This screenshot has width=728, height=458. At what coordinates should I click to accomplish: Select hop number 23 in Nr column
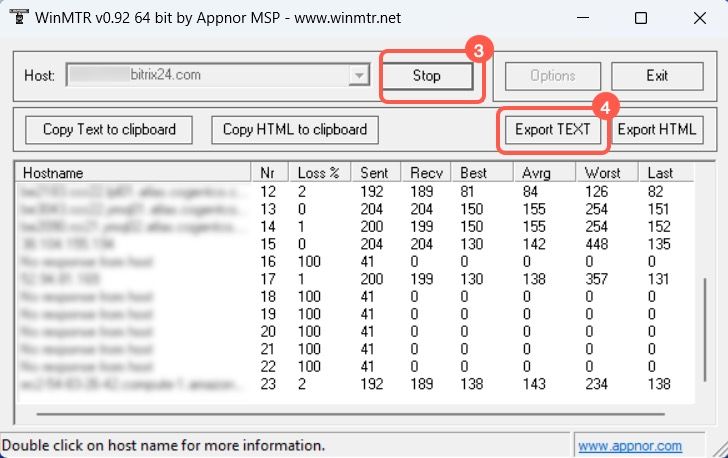(268, 384)
